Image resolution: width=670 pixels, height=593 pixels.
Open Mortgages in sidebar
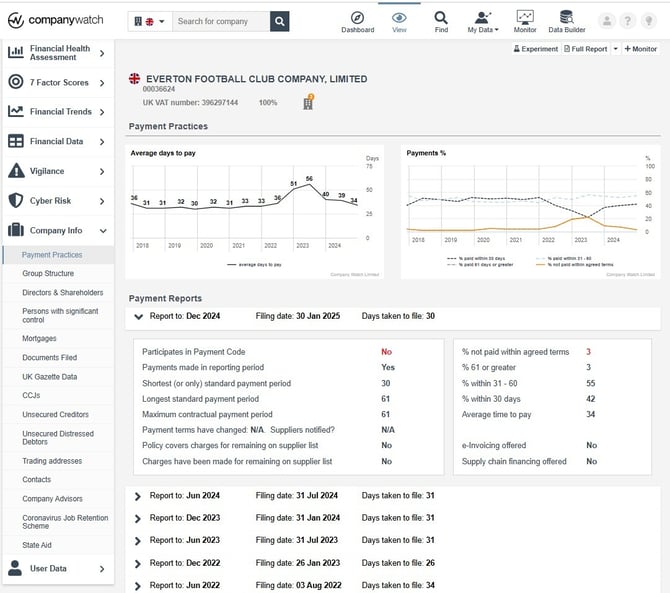[x=39, y=338]
